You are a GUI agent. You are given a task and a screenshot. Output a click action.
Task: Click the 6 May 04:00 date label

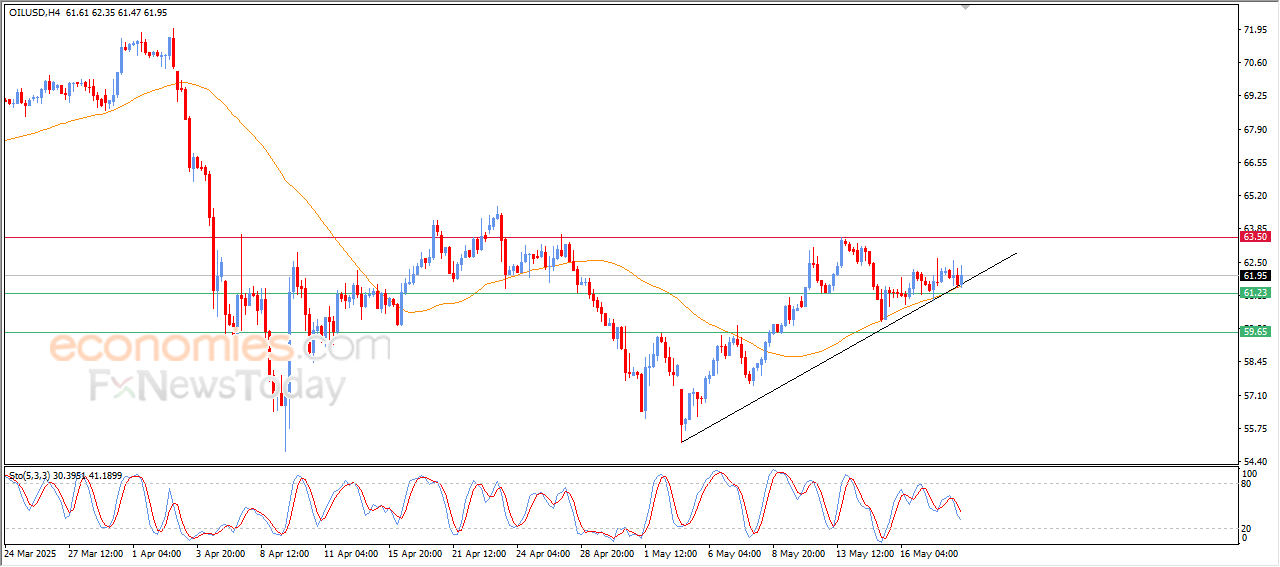pyautogui.click(x=736, y=552)
